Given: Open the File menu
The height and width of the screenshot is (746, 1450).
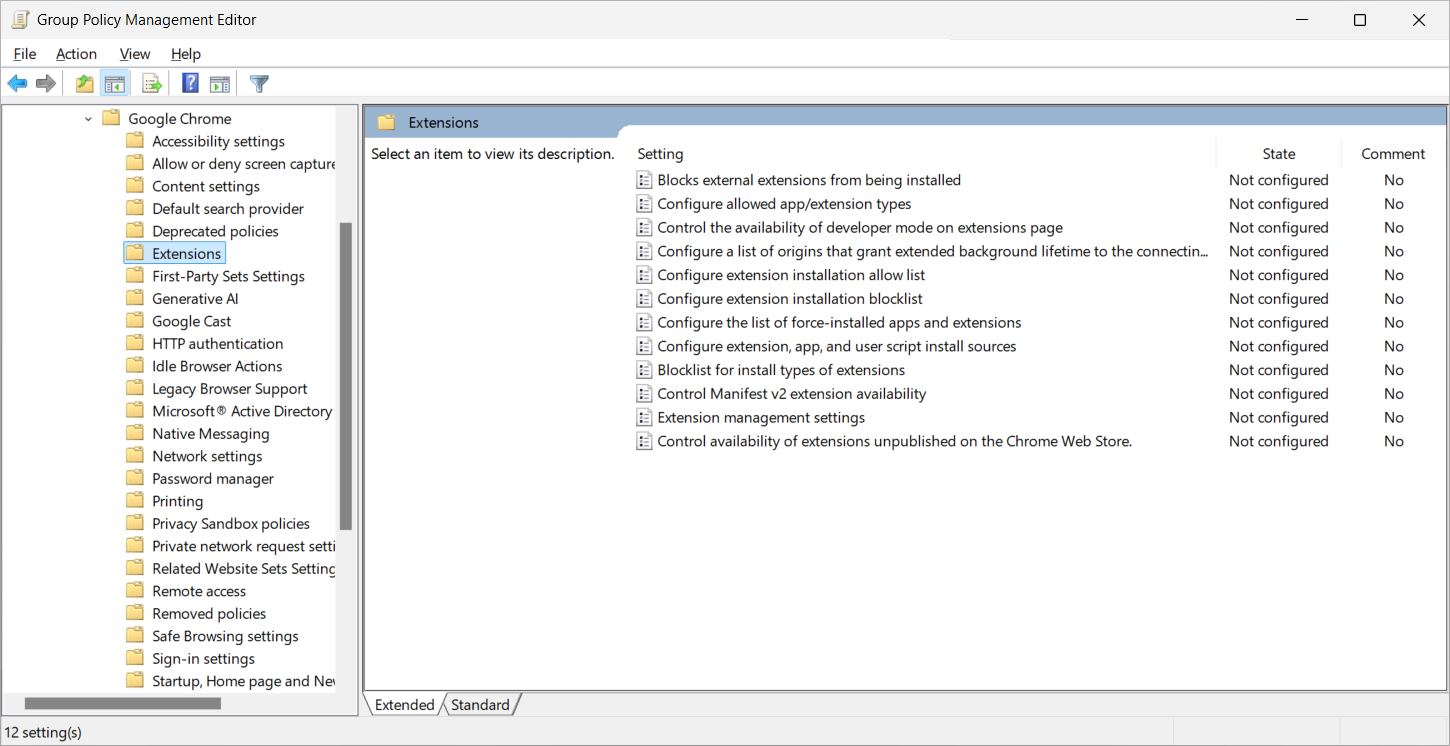Looking at the screenshot, I should pyautogui.click(x=25, y=54).
